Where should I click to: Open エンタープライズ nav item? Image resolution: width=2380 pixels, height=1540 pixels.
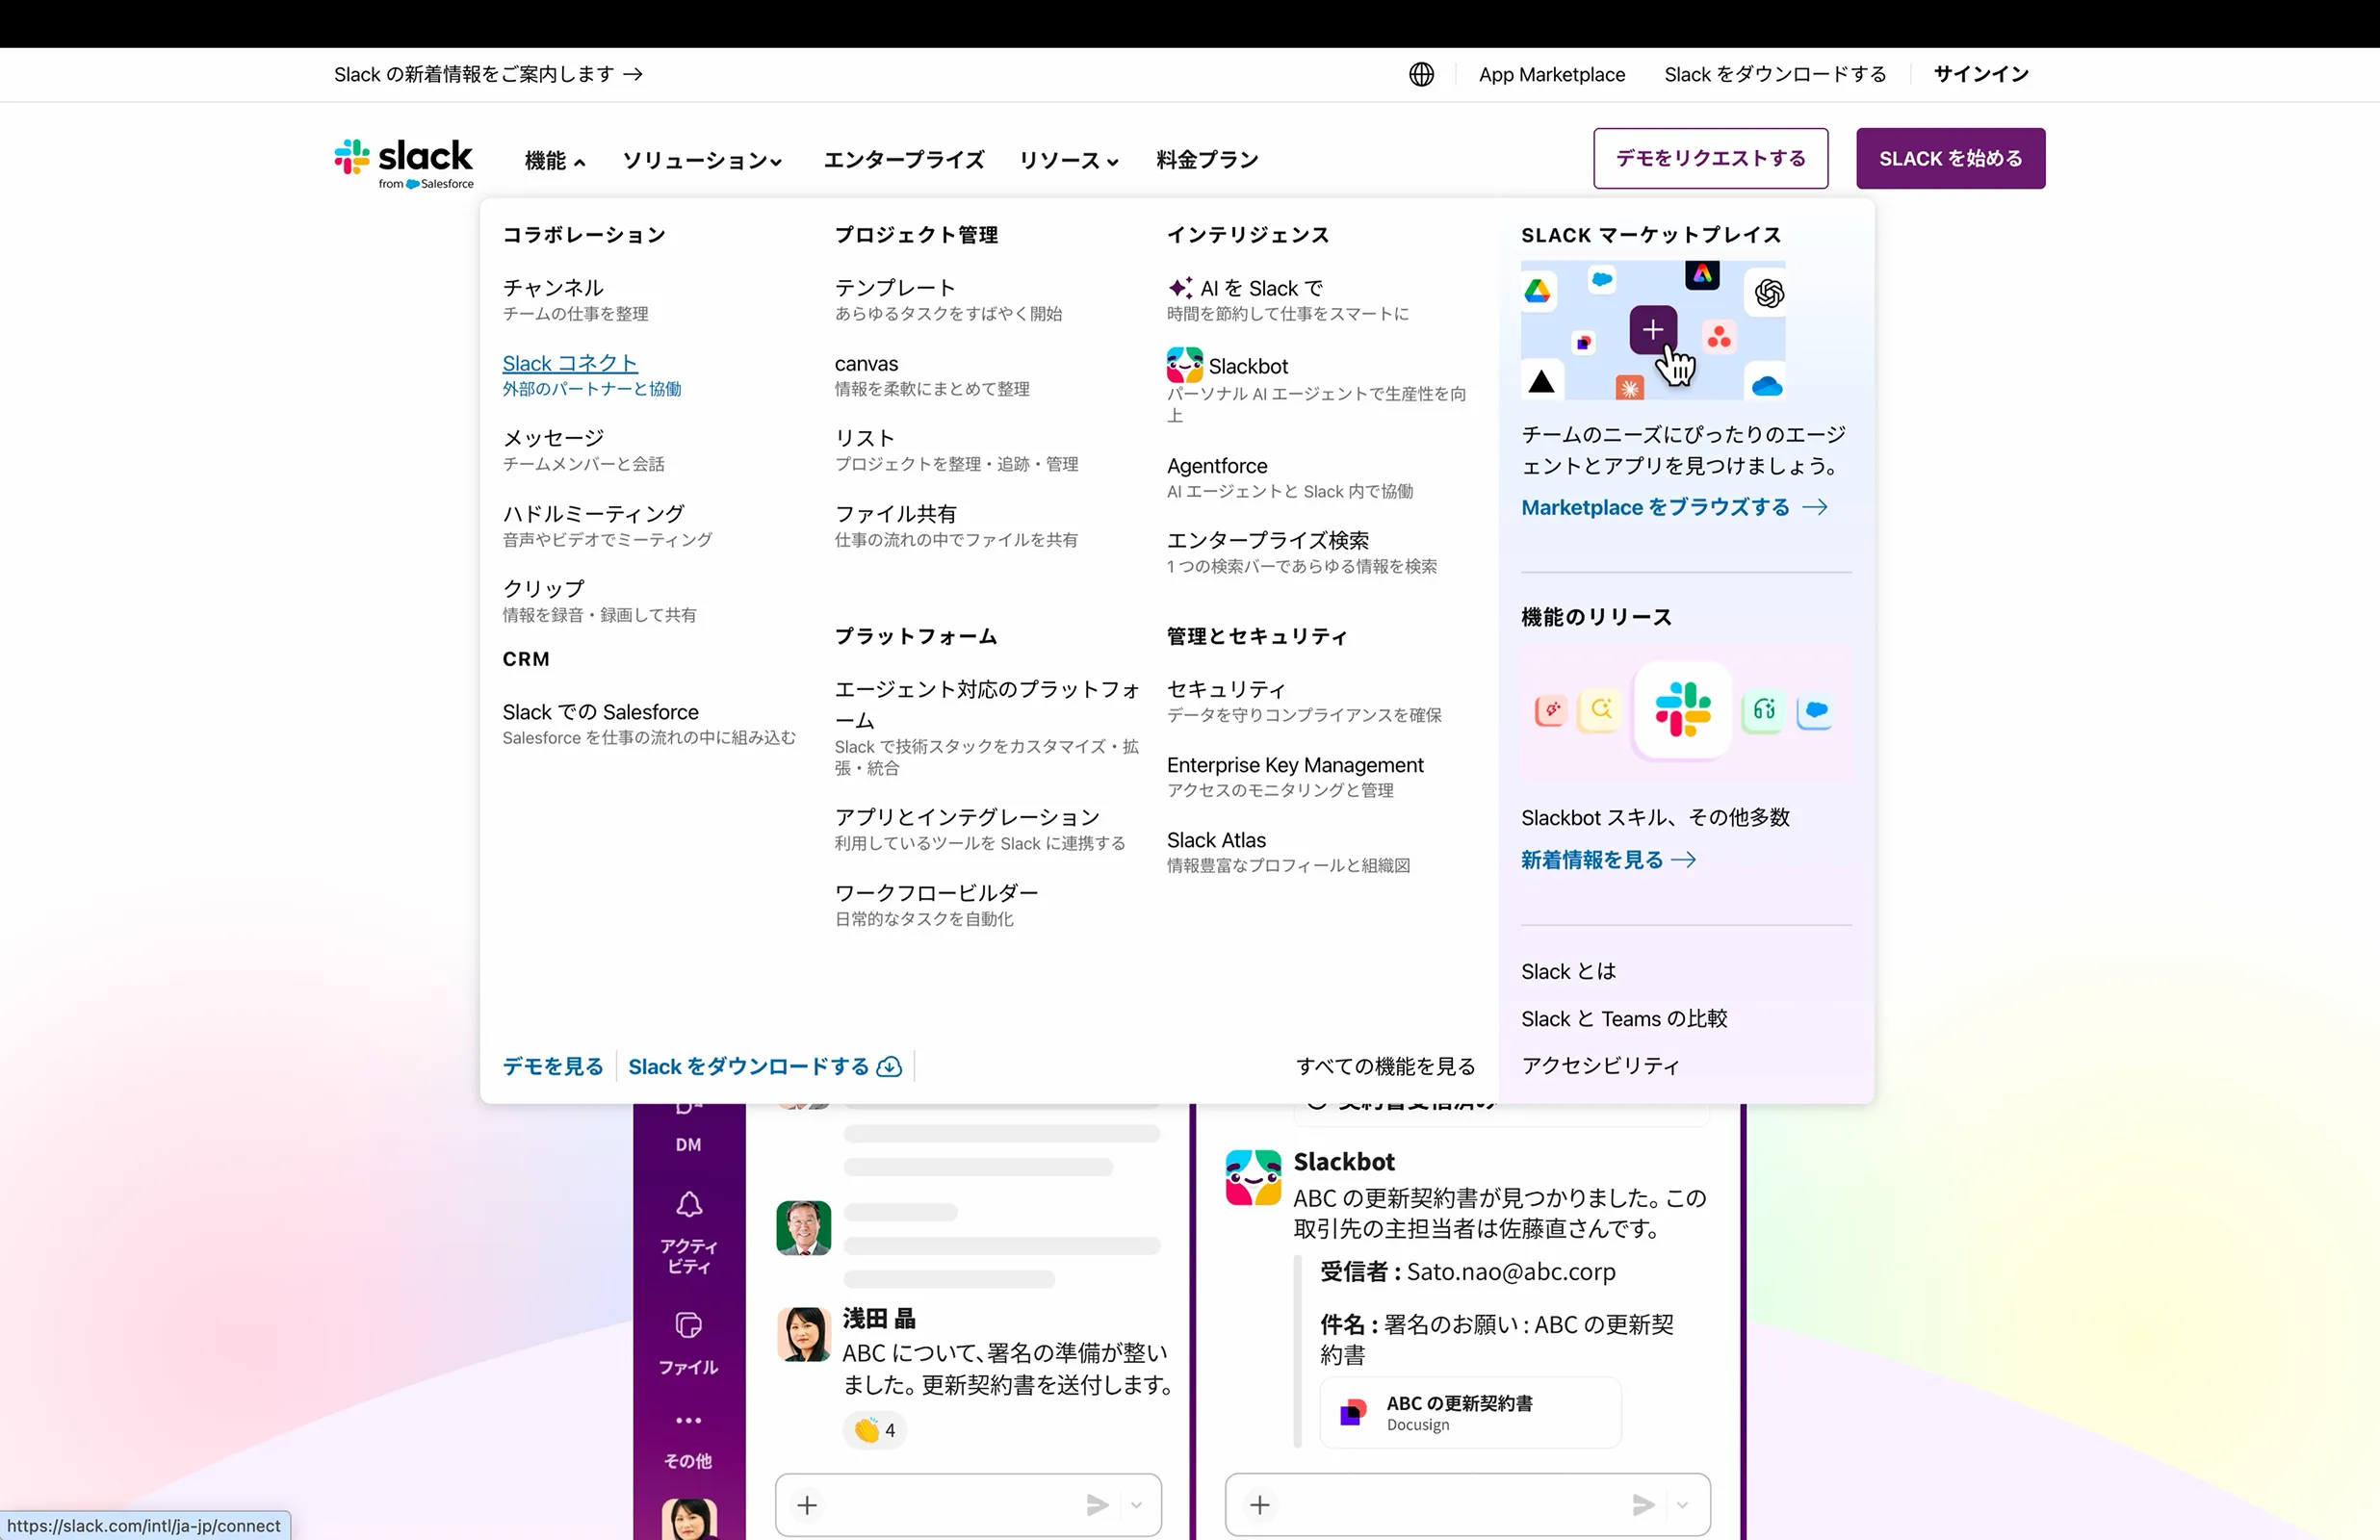[904, 160]
